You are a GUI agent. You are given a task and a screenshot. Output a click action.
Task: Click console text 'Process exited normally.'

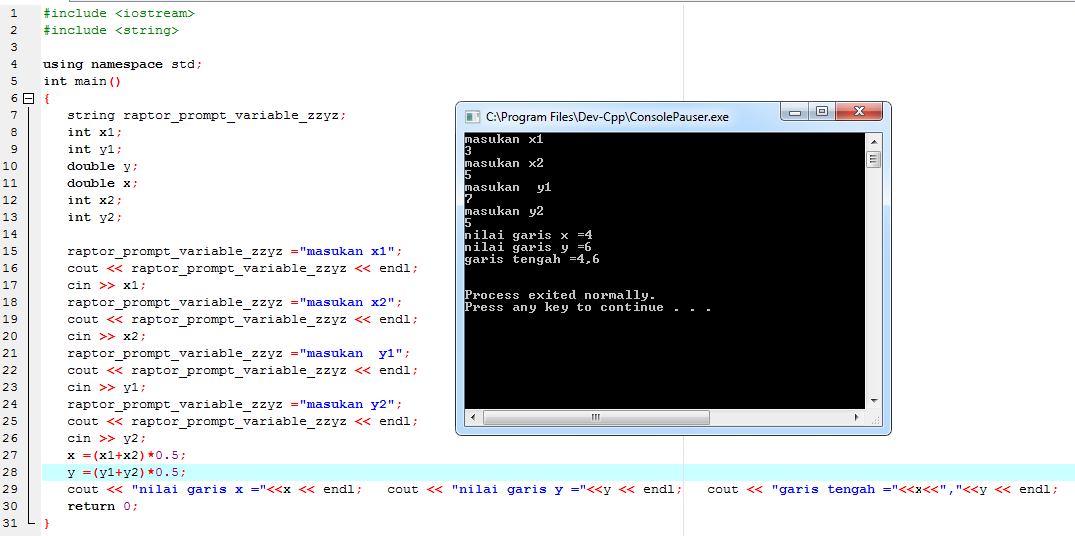(x=560, y=295)
